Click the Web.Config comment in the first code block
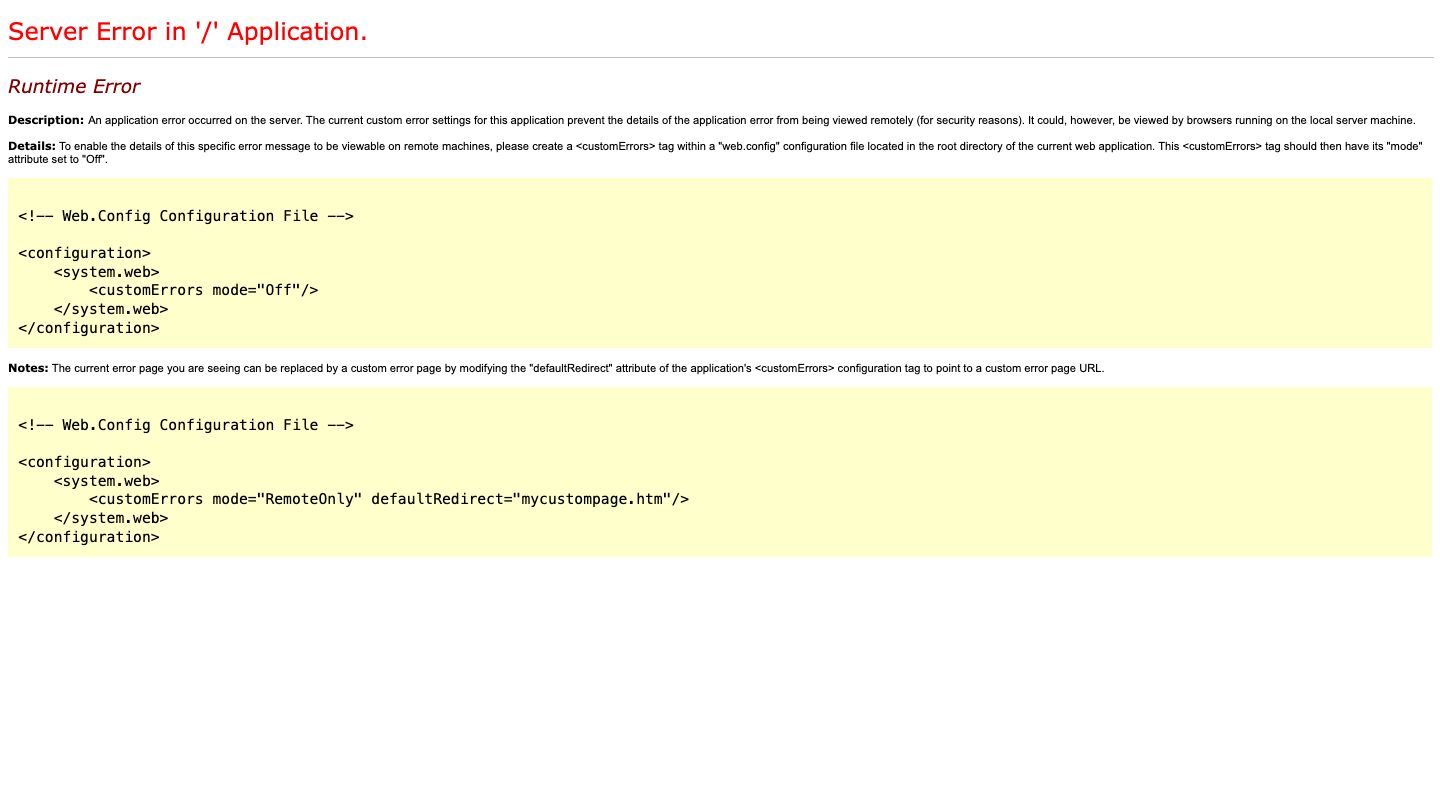 point(185,216)
